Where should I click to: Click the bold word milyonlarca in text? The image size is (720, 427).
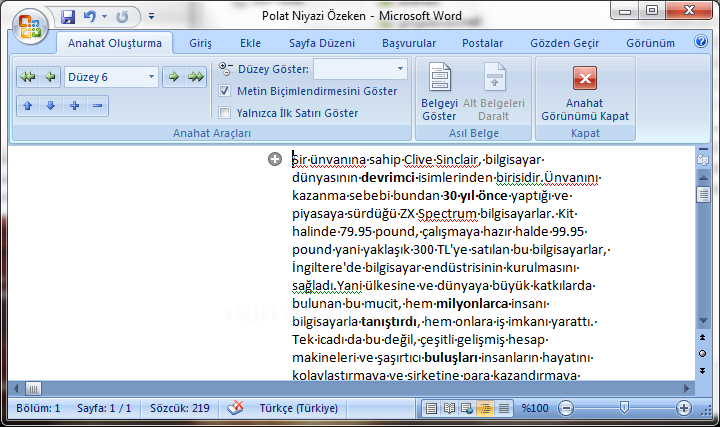tap(472, 303)
